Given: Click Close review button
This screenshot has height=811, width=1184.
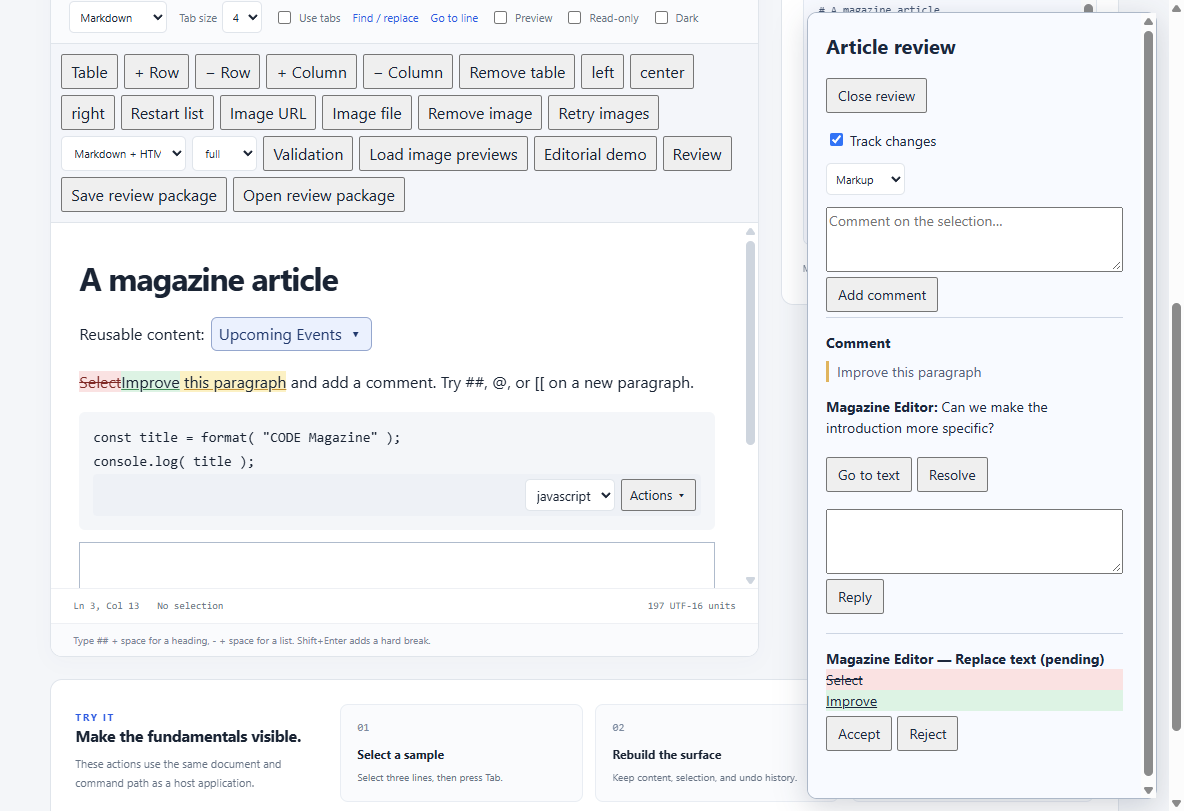Looking at the screenshot, I should pos(876,96).
